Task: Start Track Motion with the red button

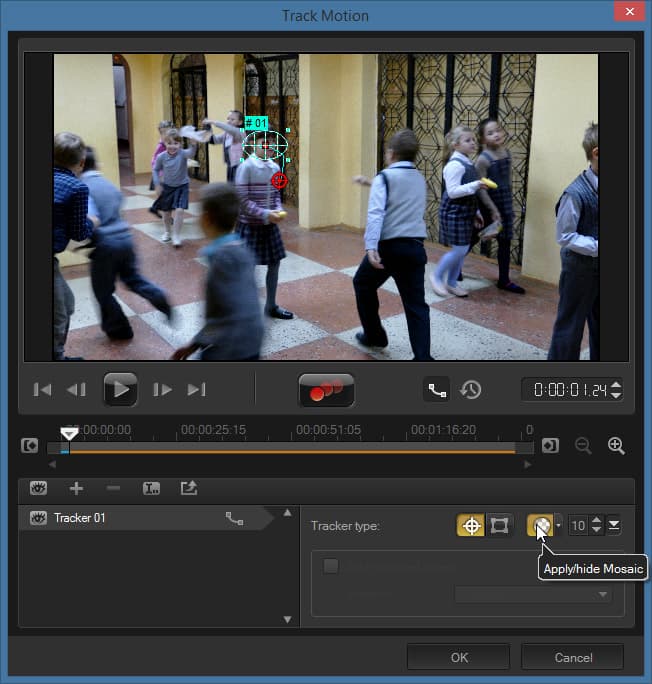Action: 326,390
